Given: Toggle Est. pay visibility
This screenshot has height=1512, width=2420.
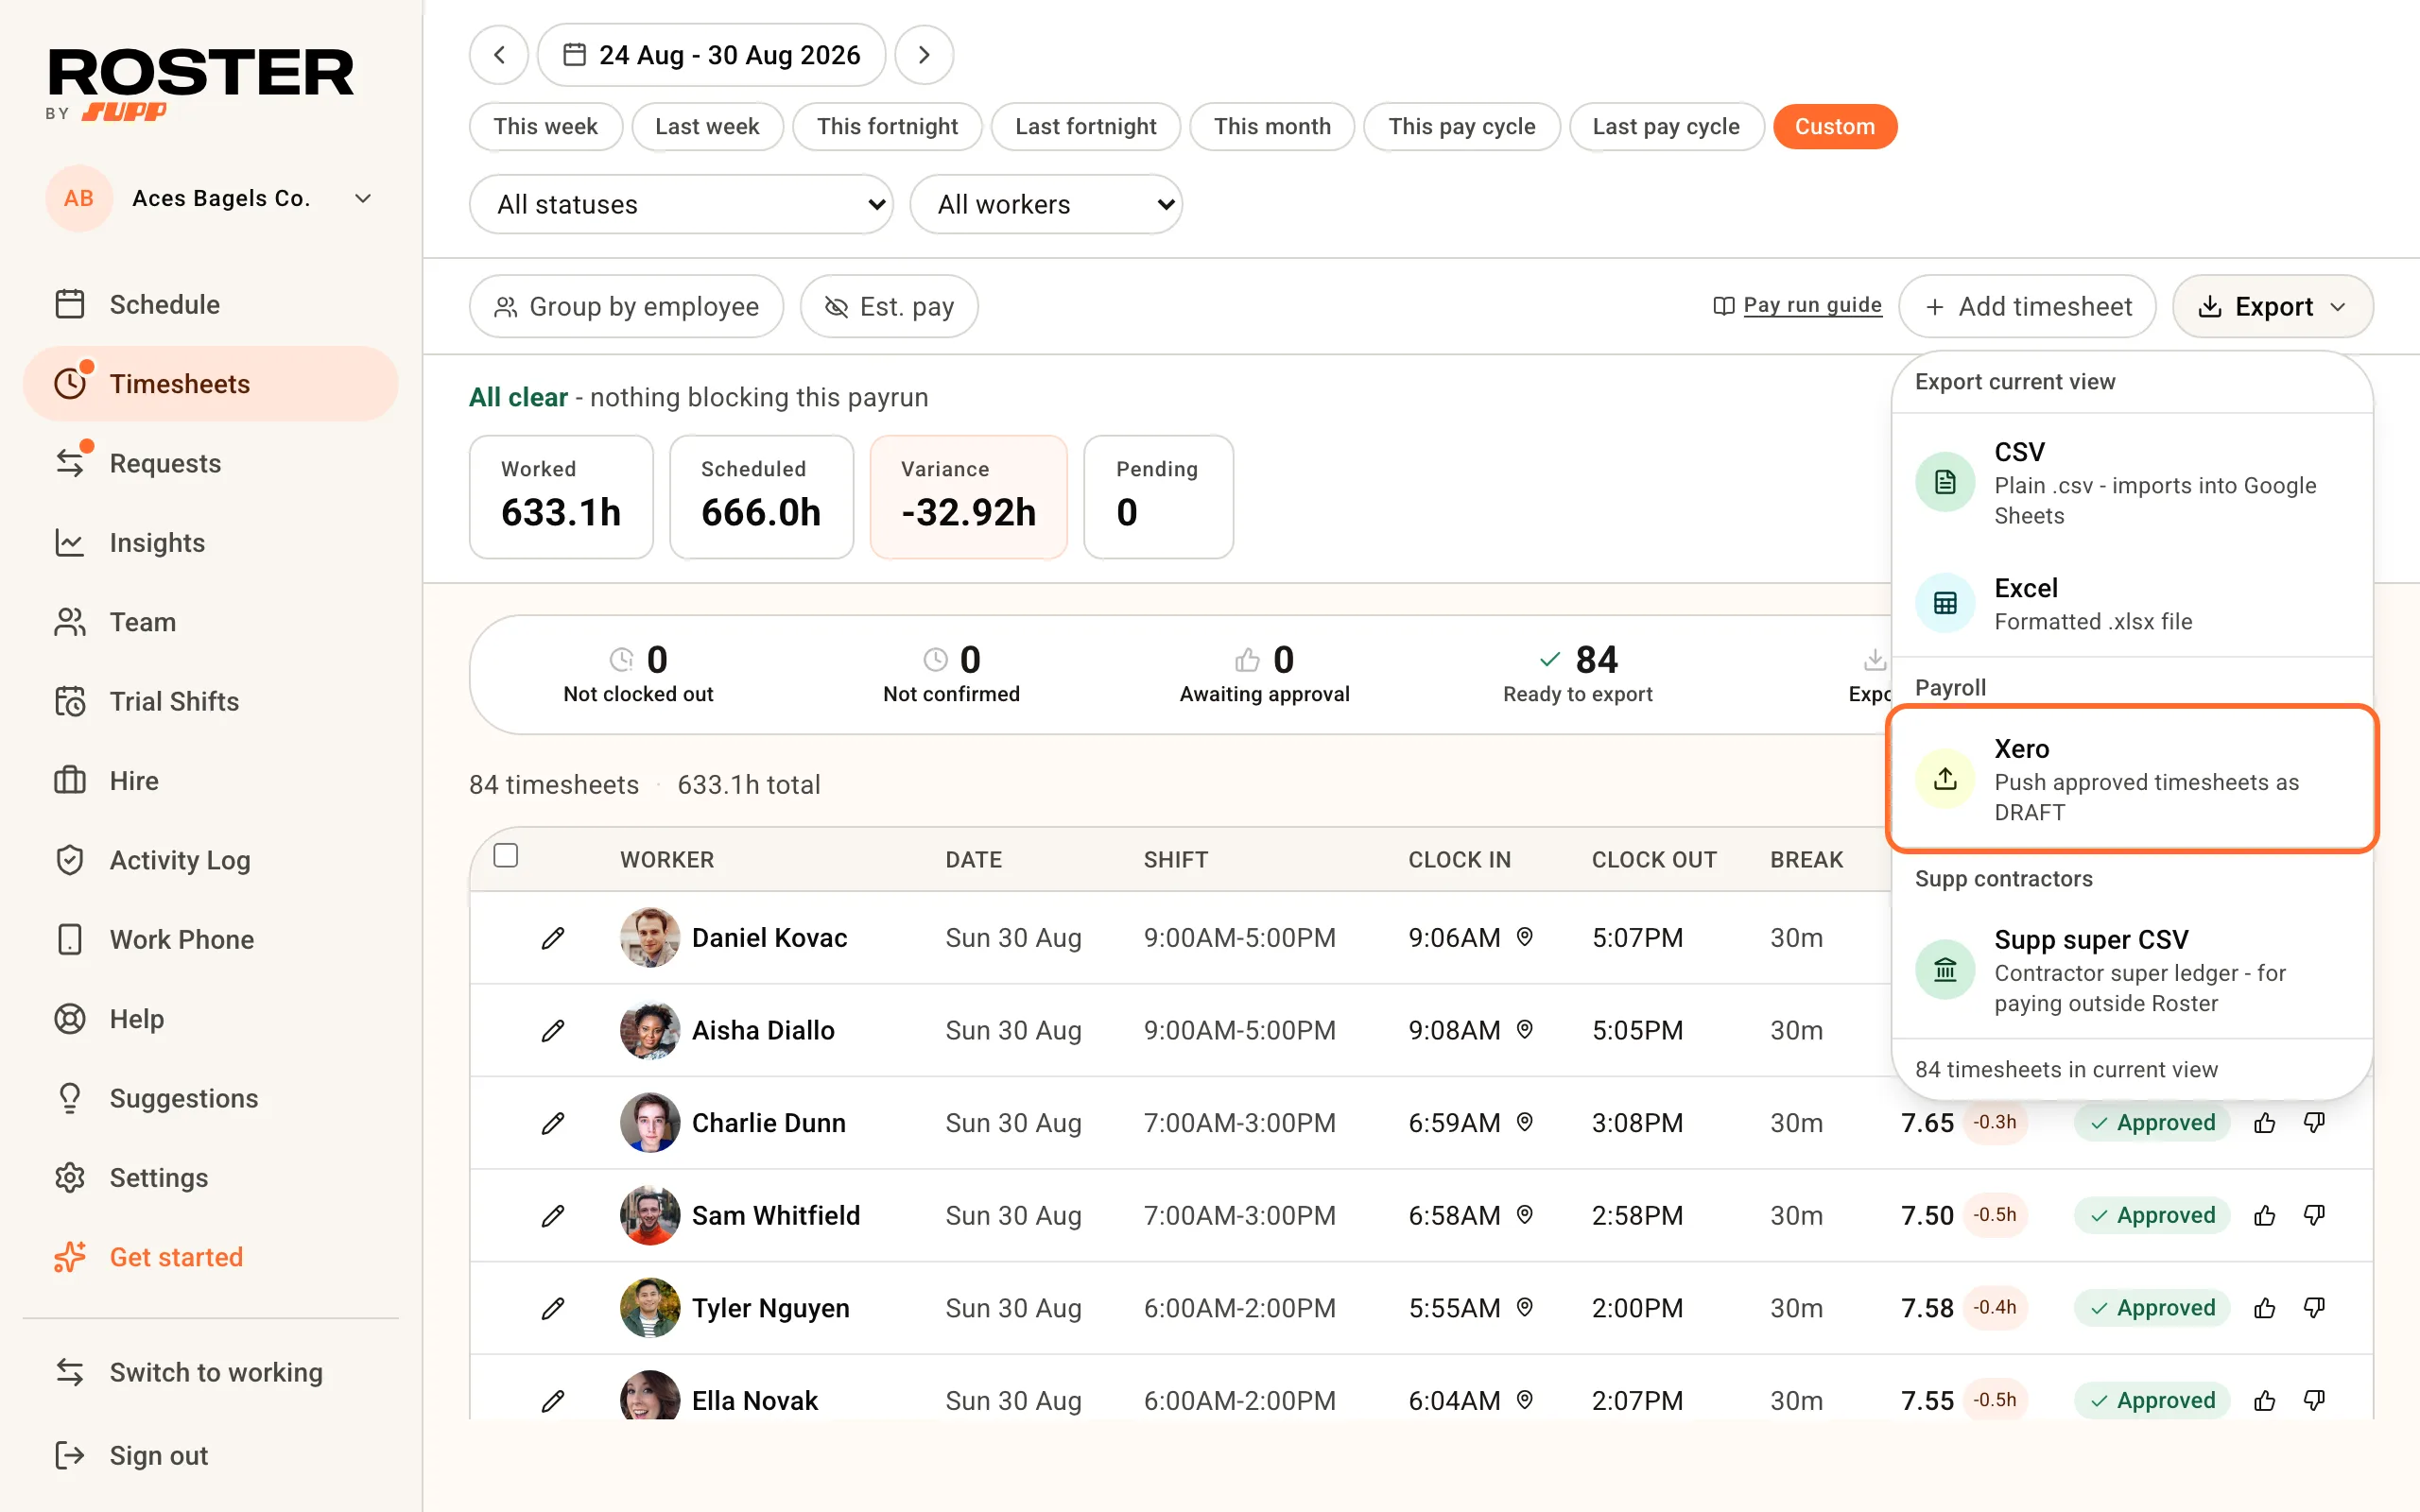Looking at the screenshot, I should pyautogui.click(x=889, y=306).
